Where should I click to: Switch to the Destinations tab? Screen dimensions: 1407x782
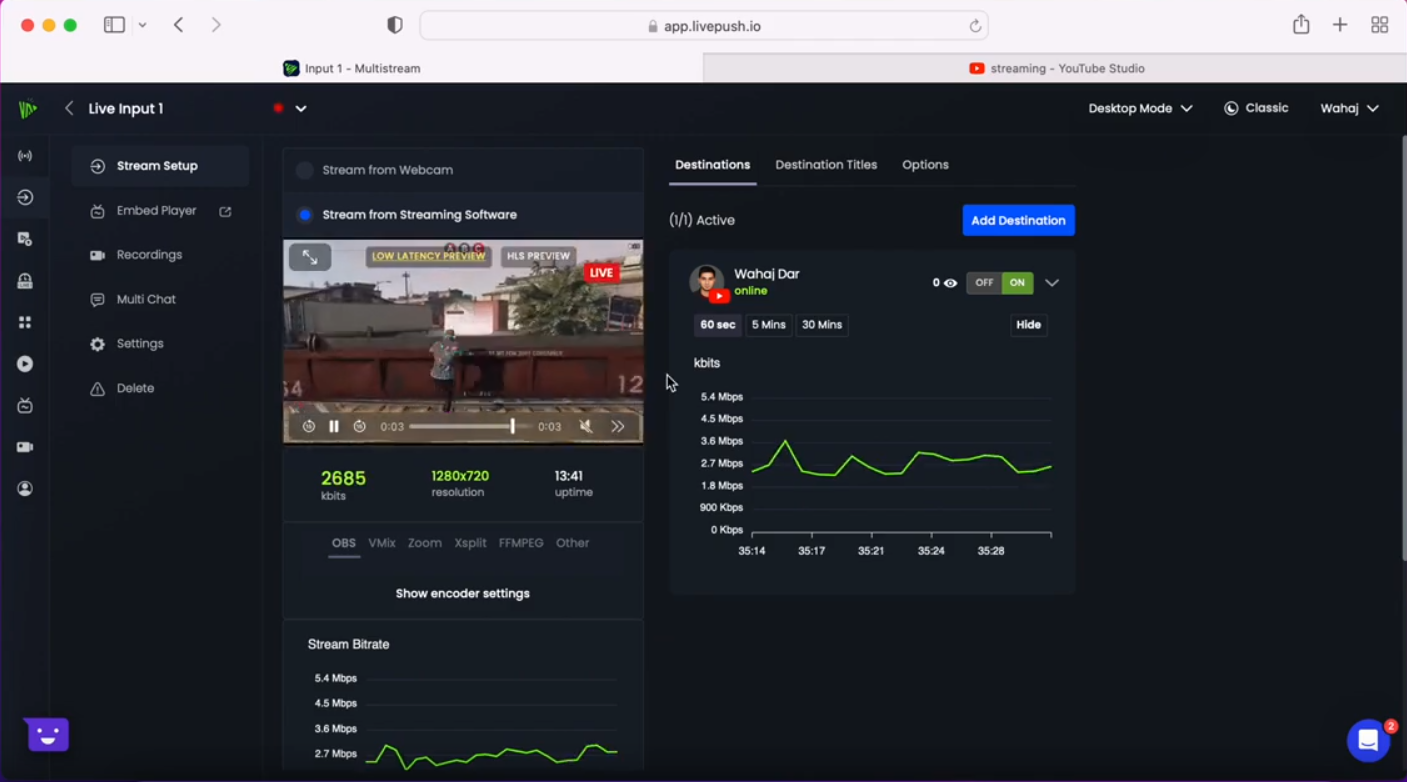pyautogui.click(x=712, y=165)
